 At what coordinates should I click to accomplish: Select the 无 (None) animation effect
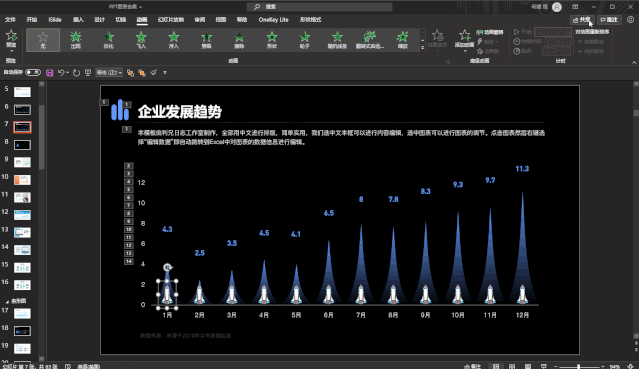[43, 40]
